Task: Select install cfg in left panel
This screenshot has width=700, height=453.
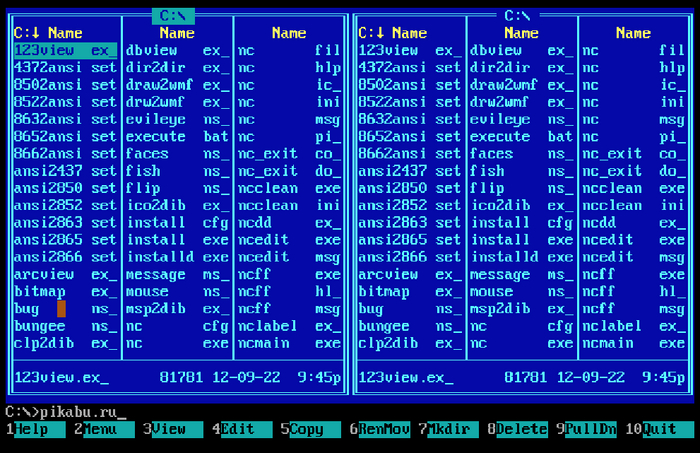Action: pos(177,223)
